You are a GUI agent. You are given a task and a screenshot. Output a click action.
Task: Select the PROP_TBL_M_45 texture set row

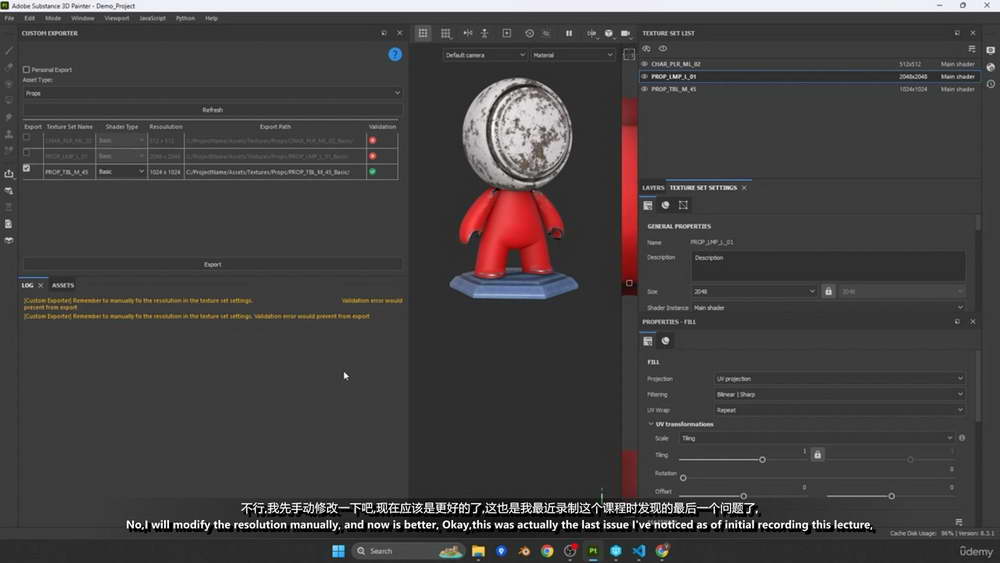click(x=809, y=89)
